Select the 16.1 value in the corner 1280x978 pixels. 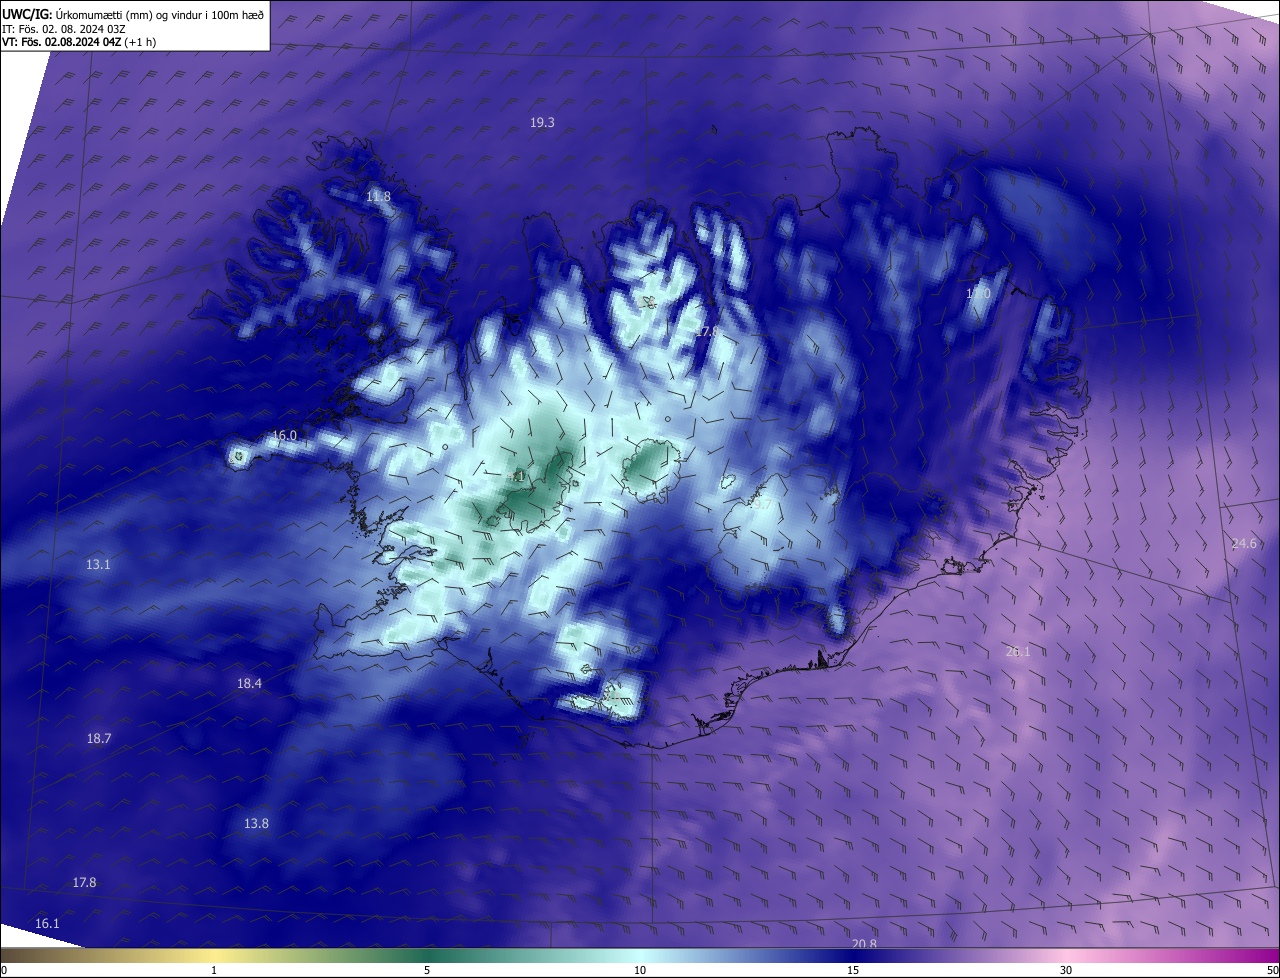[47, 923]
